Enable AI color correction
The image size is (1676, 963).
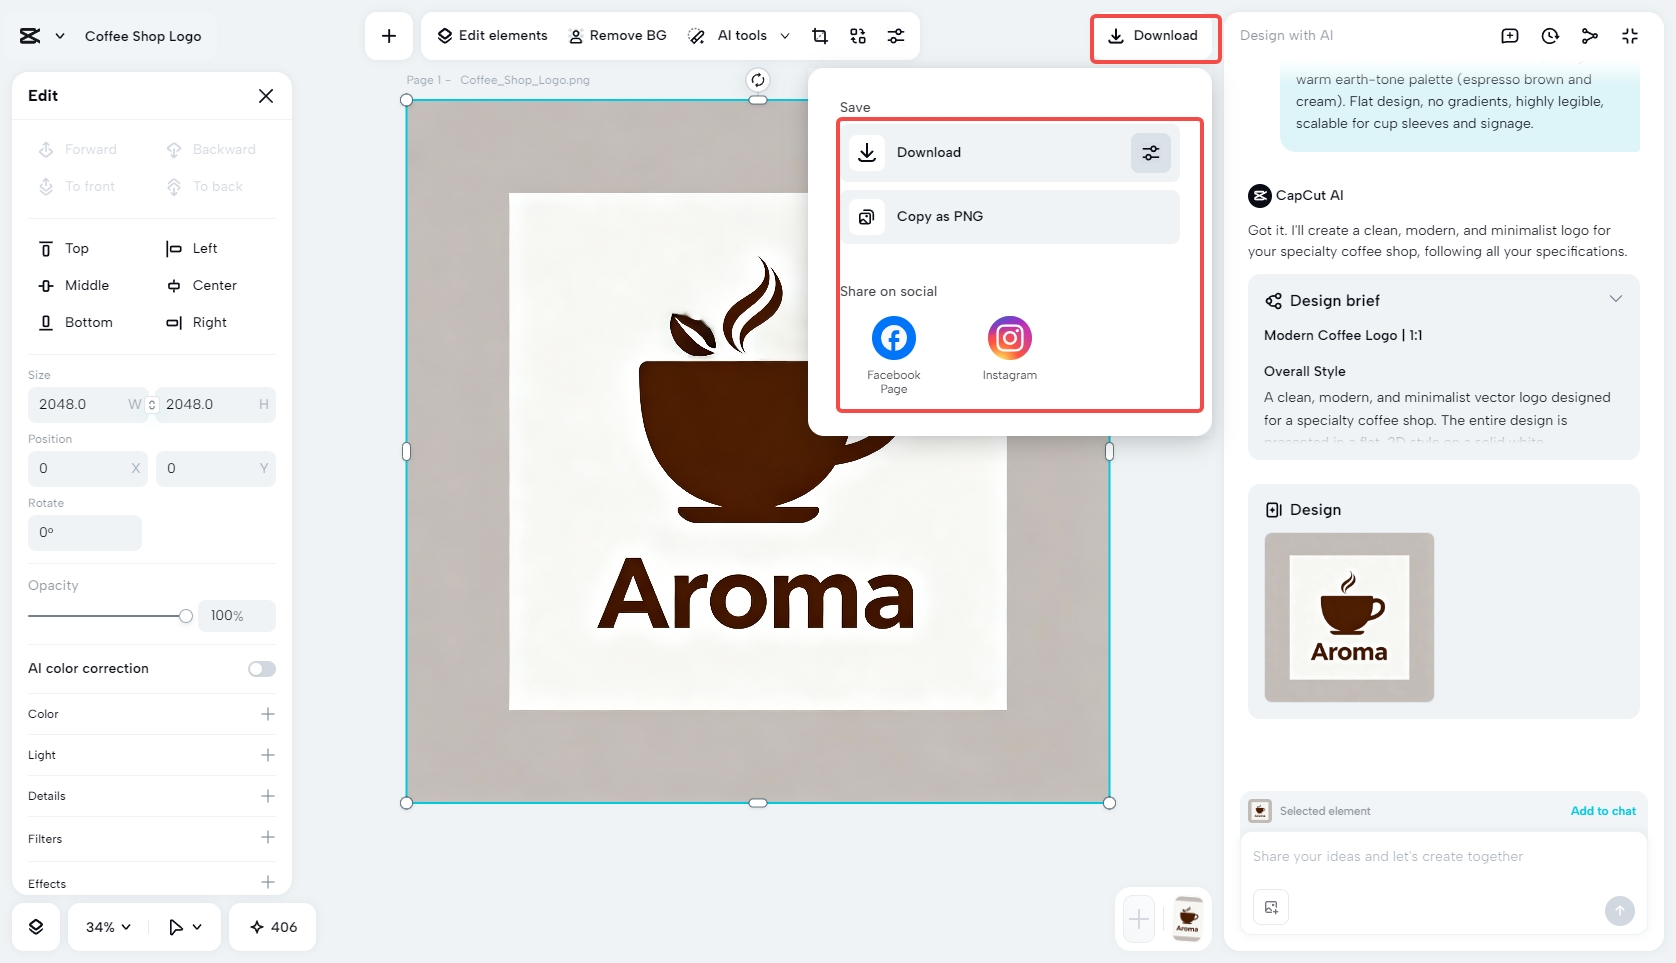(261, 668)
